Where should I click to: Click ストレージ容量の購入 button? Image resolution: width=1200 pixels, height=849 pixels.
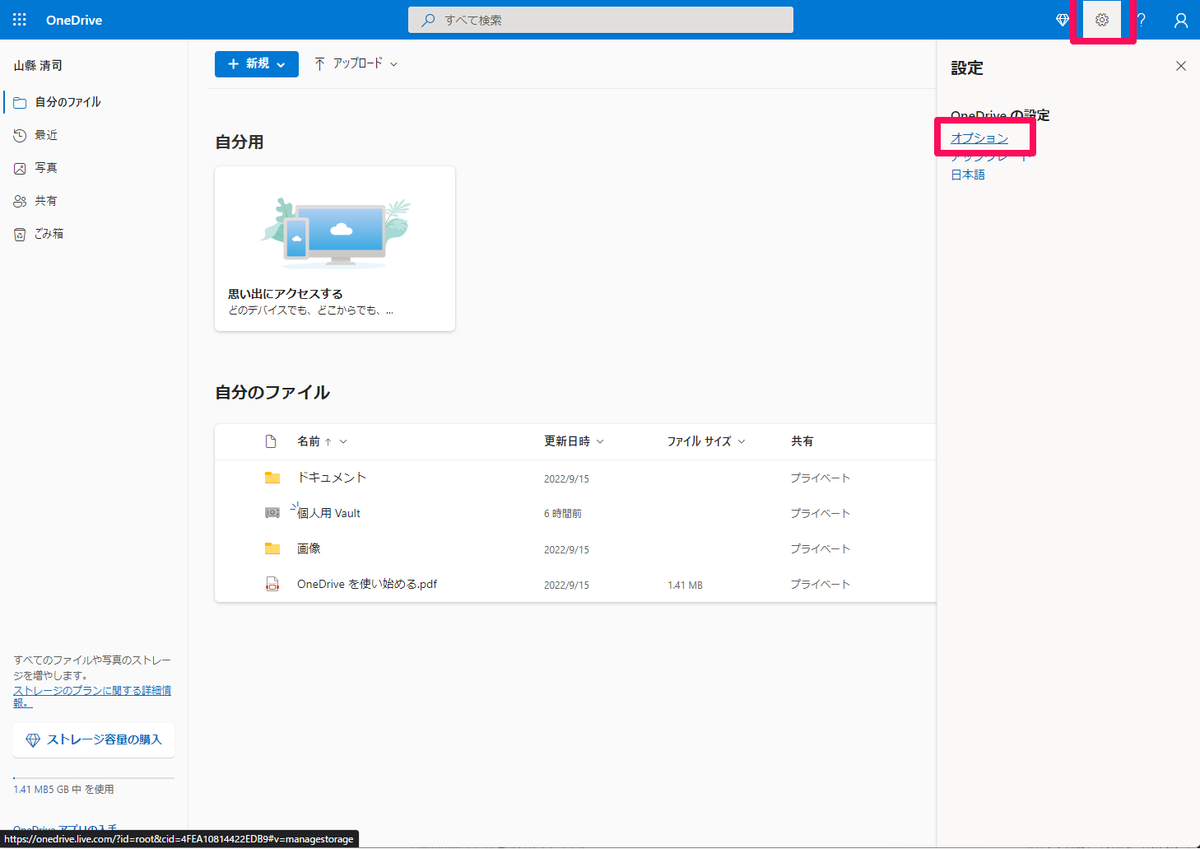(x=94, y=740)
